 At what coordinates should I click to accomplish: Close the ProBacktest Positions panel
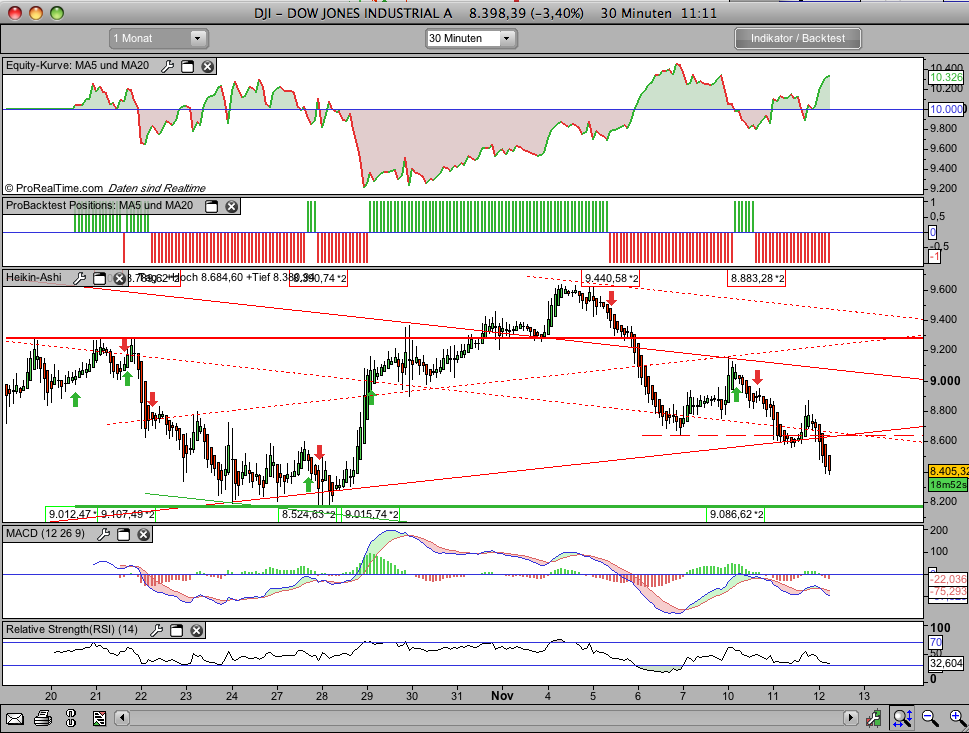point(232,206)
